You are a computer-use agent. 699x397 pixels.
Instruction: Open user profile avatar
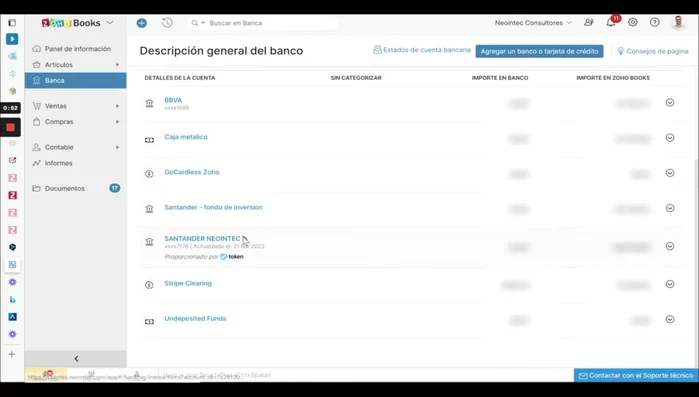pyautogui.click(x=678, y=22)
